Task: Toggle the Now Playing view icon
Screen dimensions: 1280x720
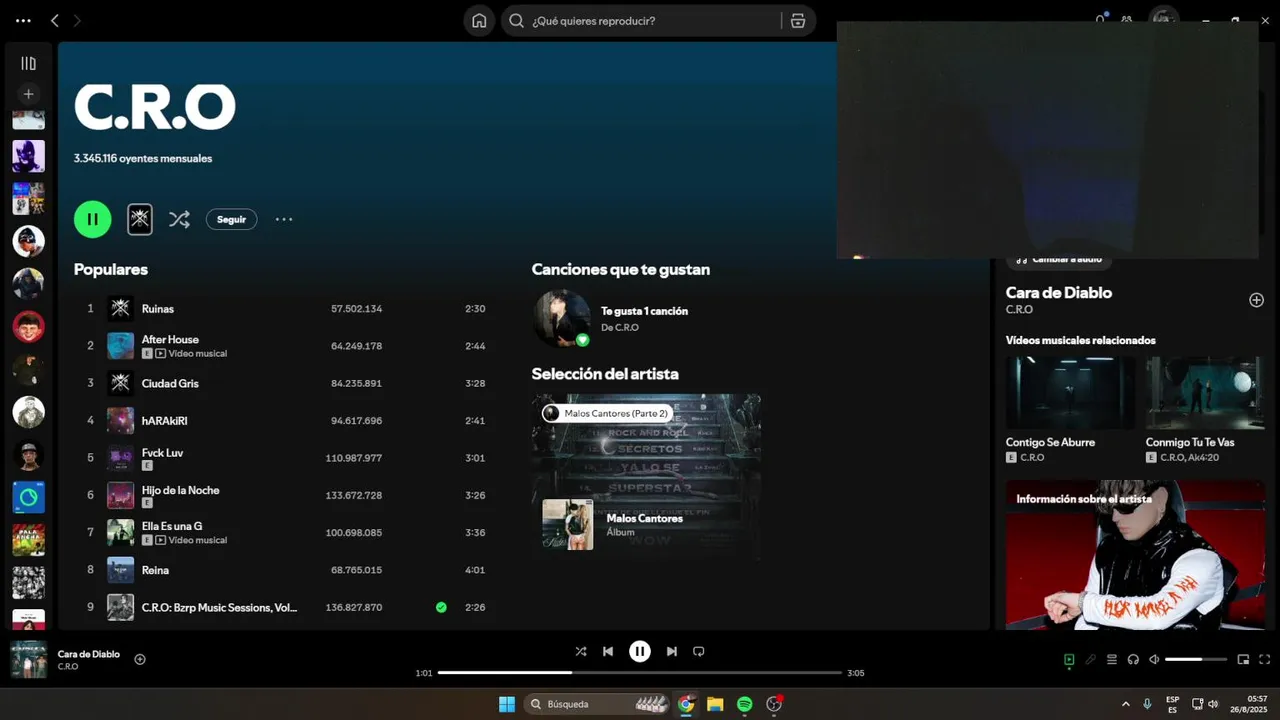Action: point(1069,659)
